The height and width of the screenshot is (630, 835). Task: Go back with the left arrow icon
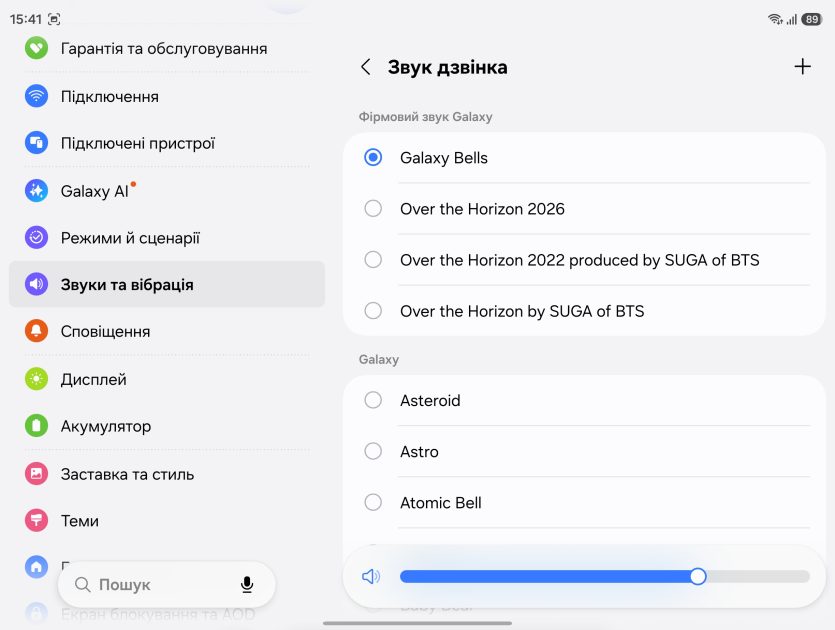(x=365, y=67)
